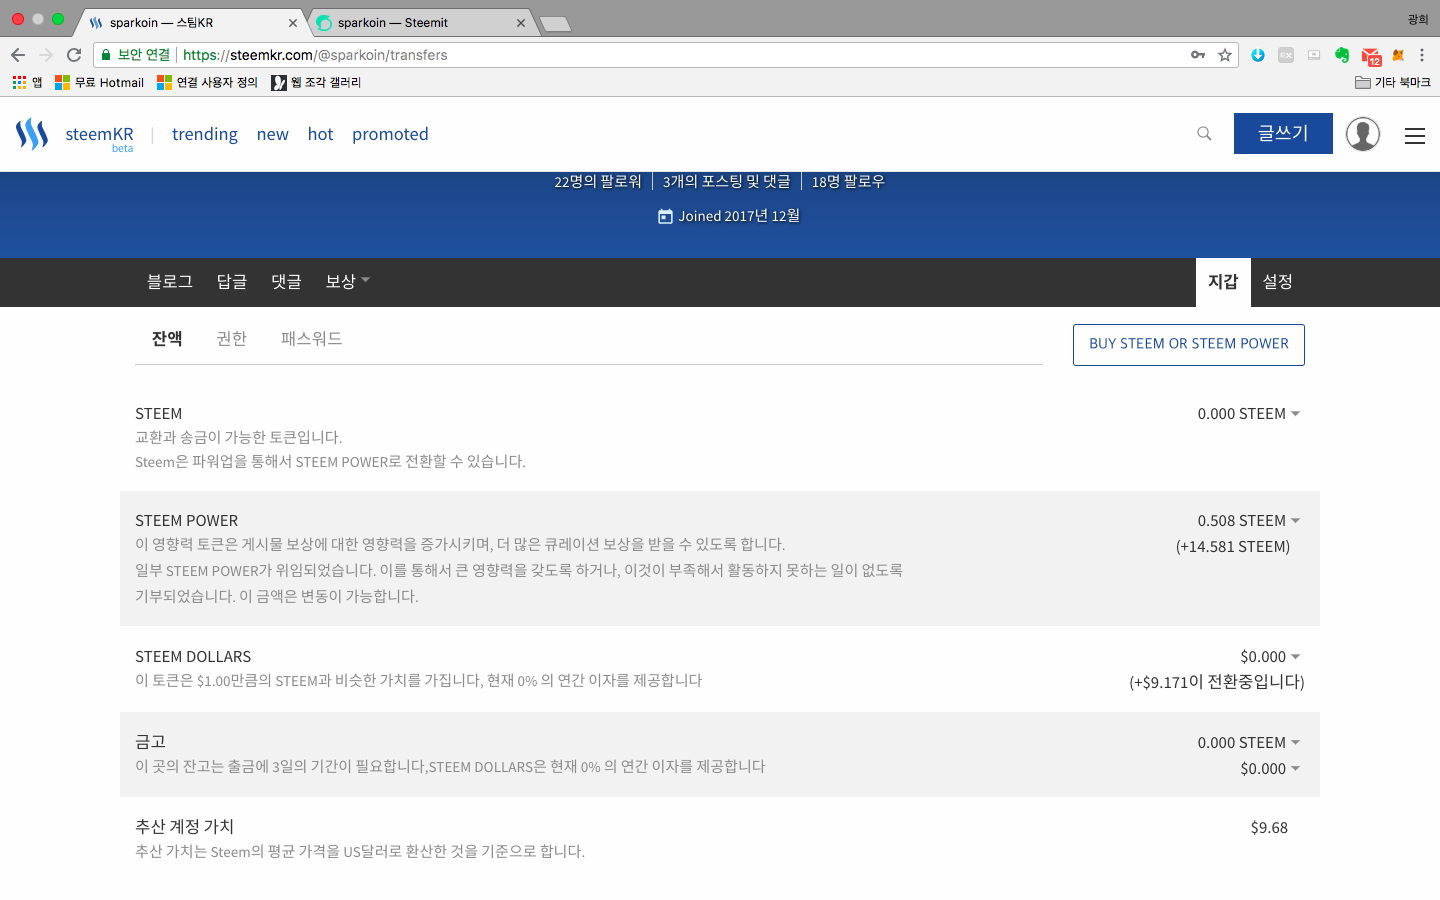This screenshot has width=1440, height=900.
Task: Open a new browser tab
Action: [555, 24]
